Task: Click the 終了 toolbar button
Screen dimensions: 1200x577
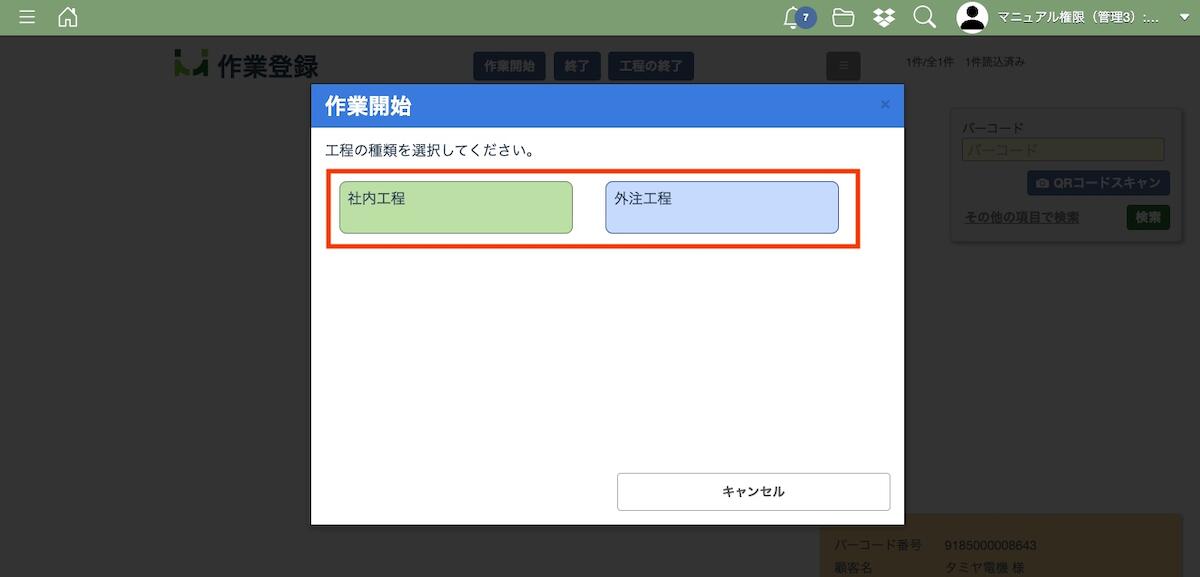Action: tap(577, 66)
